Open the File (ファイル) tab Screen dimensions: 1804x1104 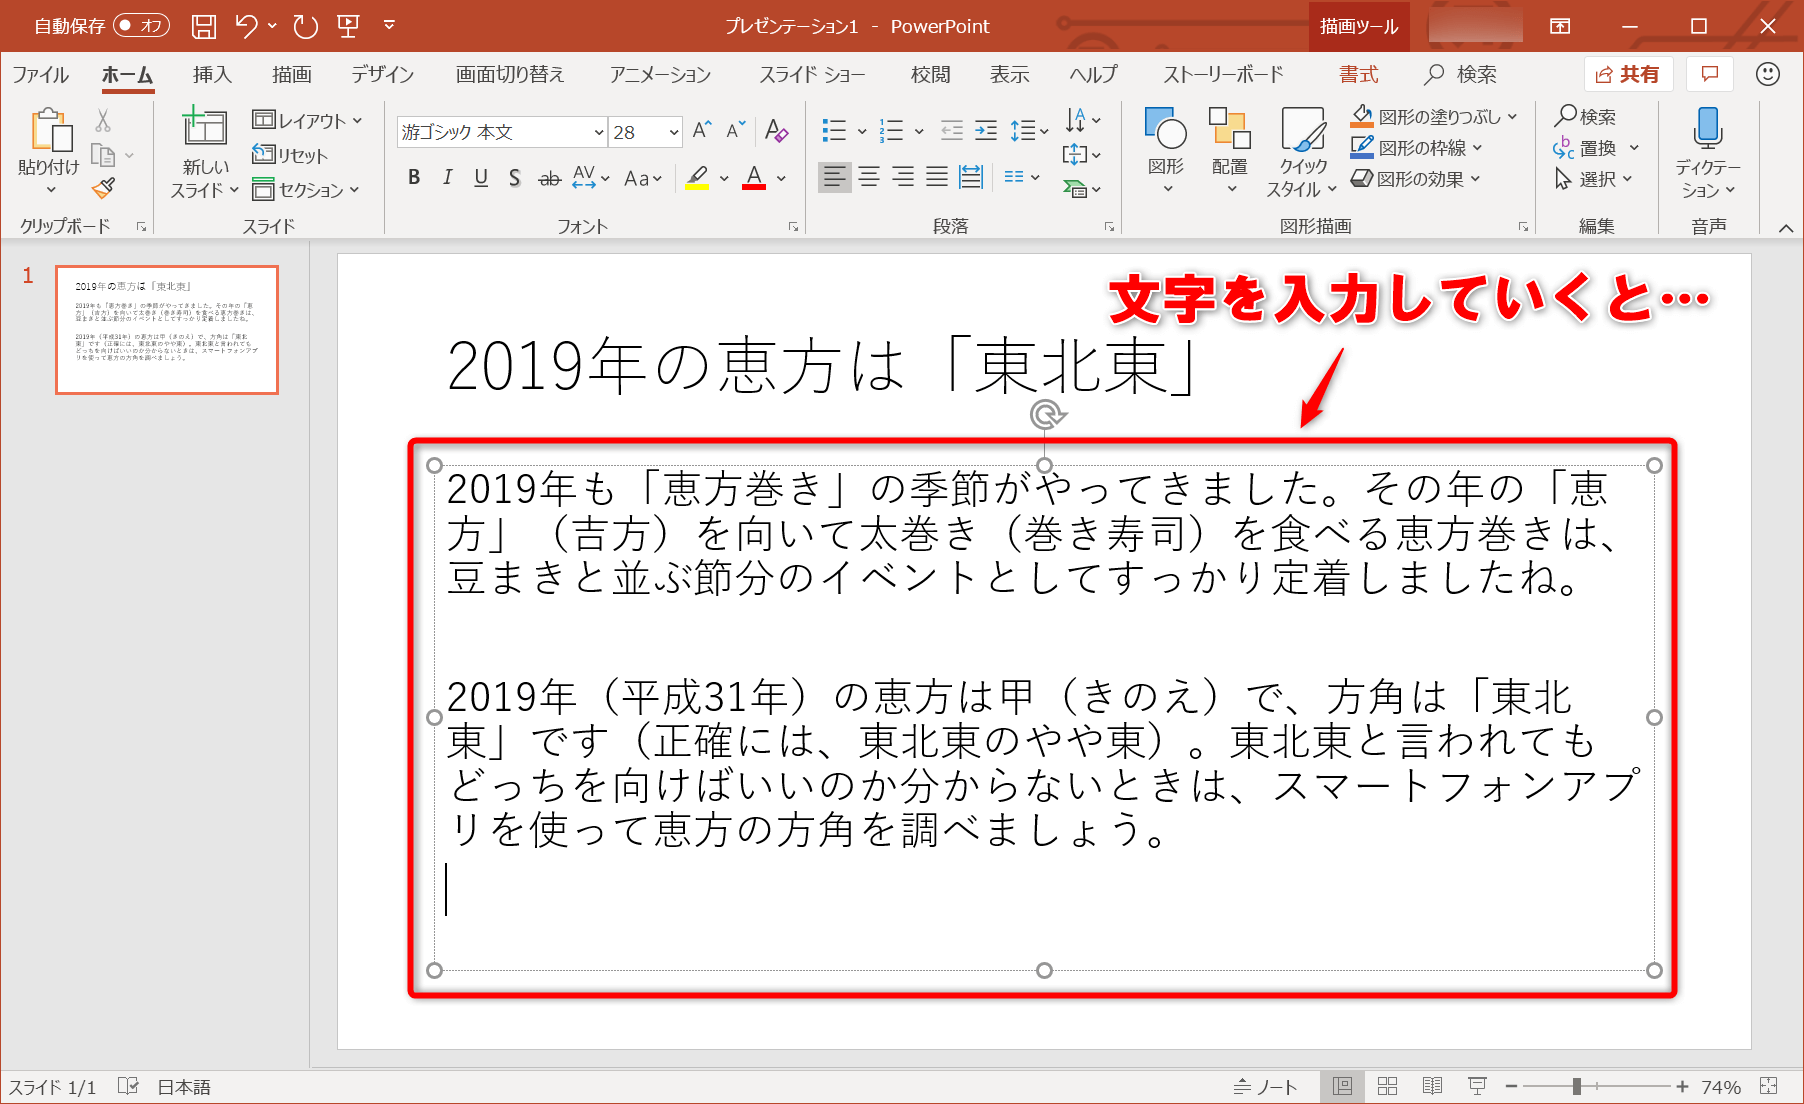[41, 74]
